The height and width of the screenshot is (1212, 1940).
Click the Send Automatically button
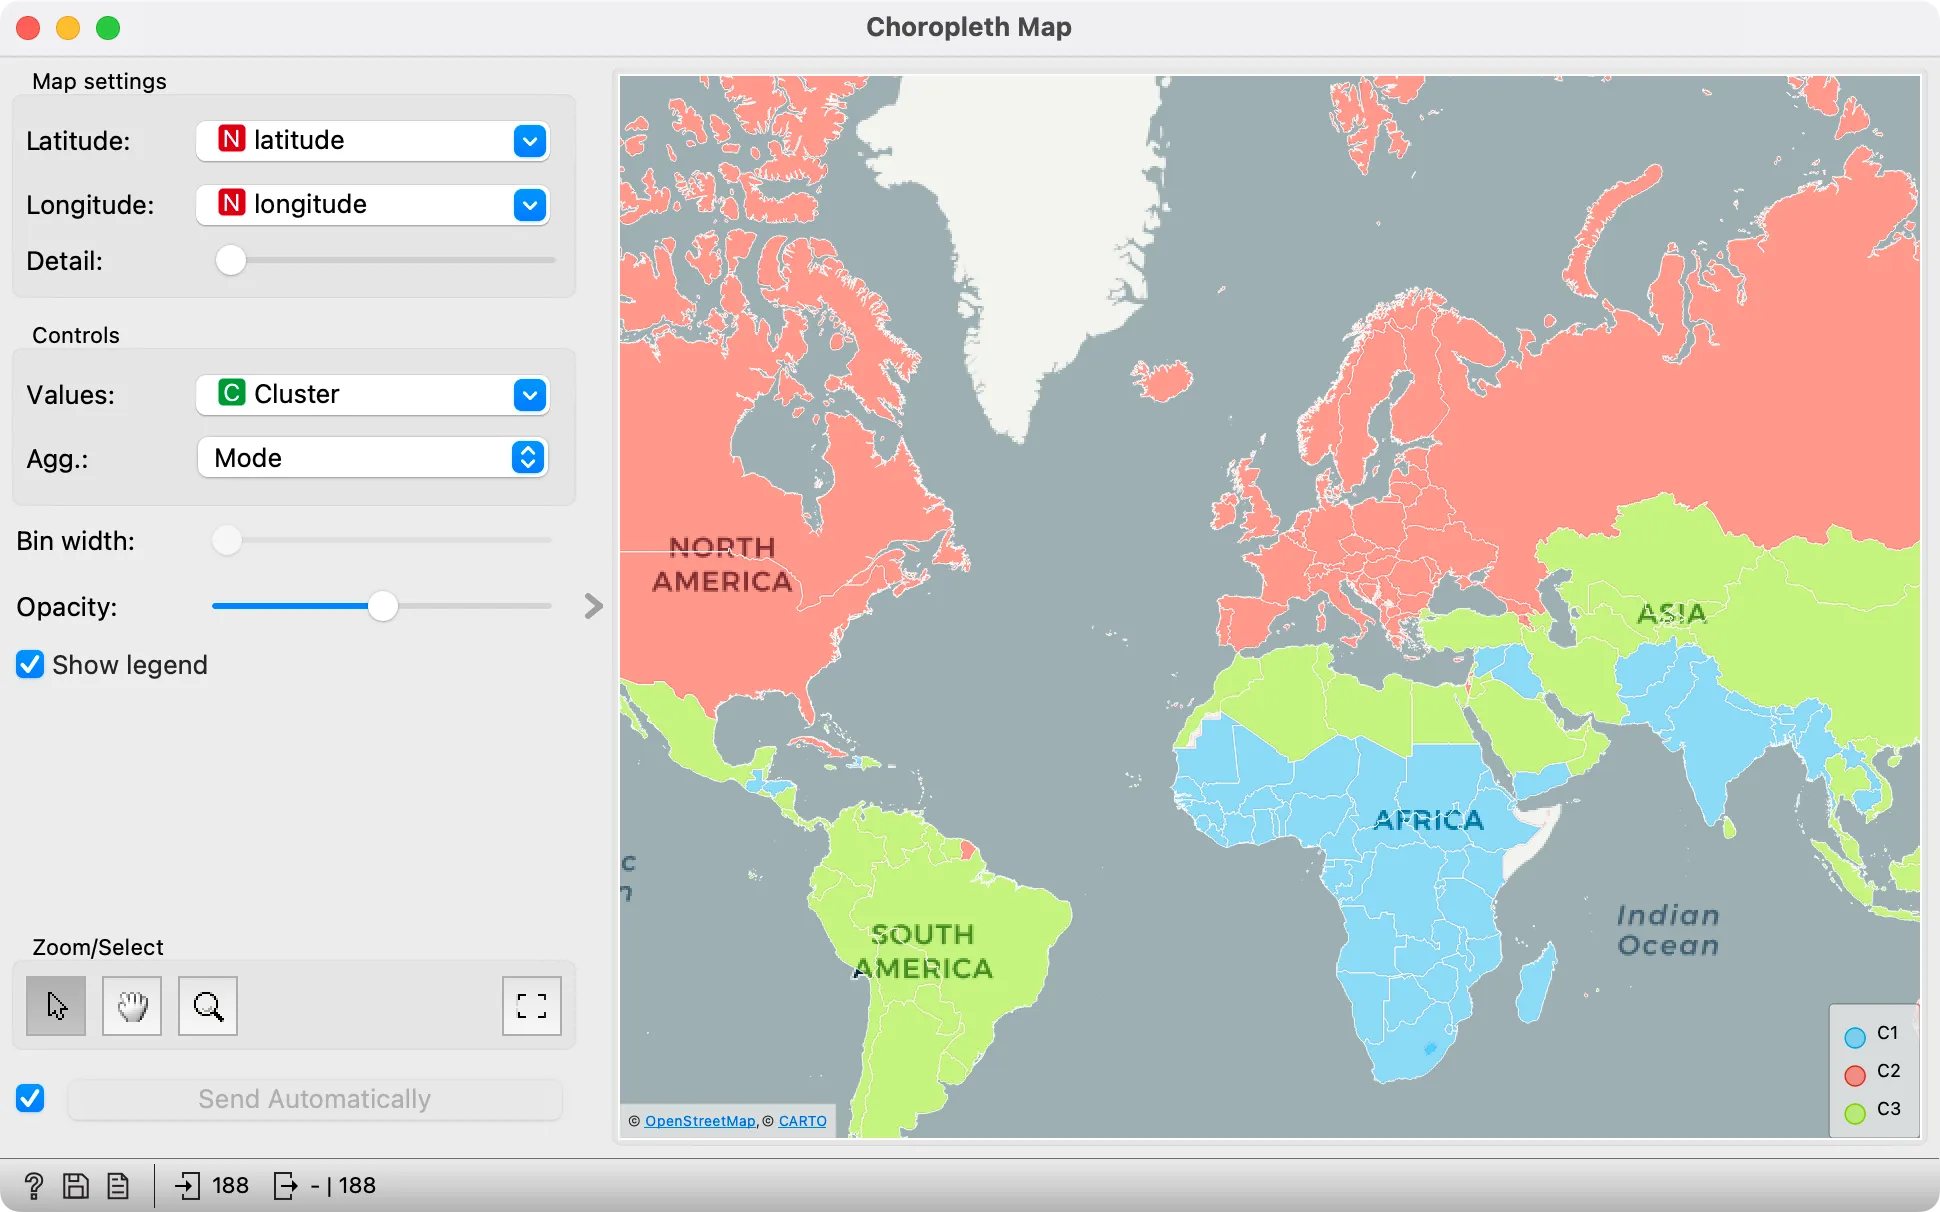click(314, 1099)
